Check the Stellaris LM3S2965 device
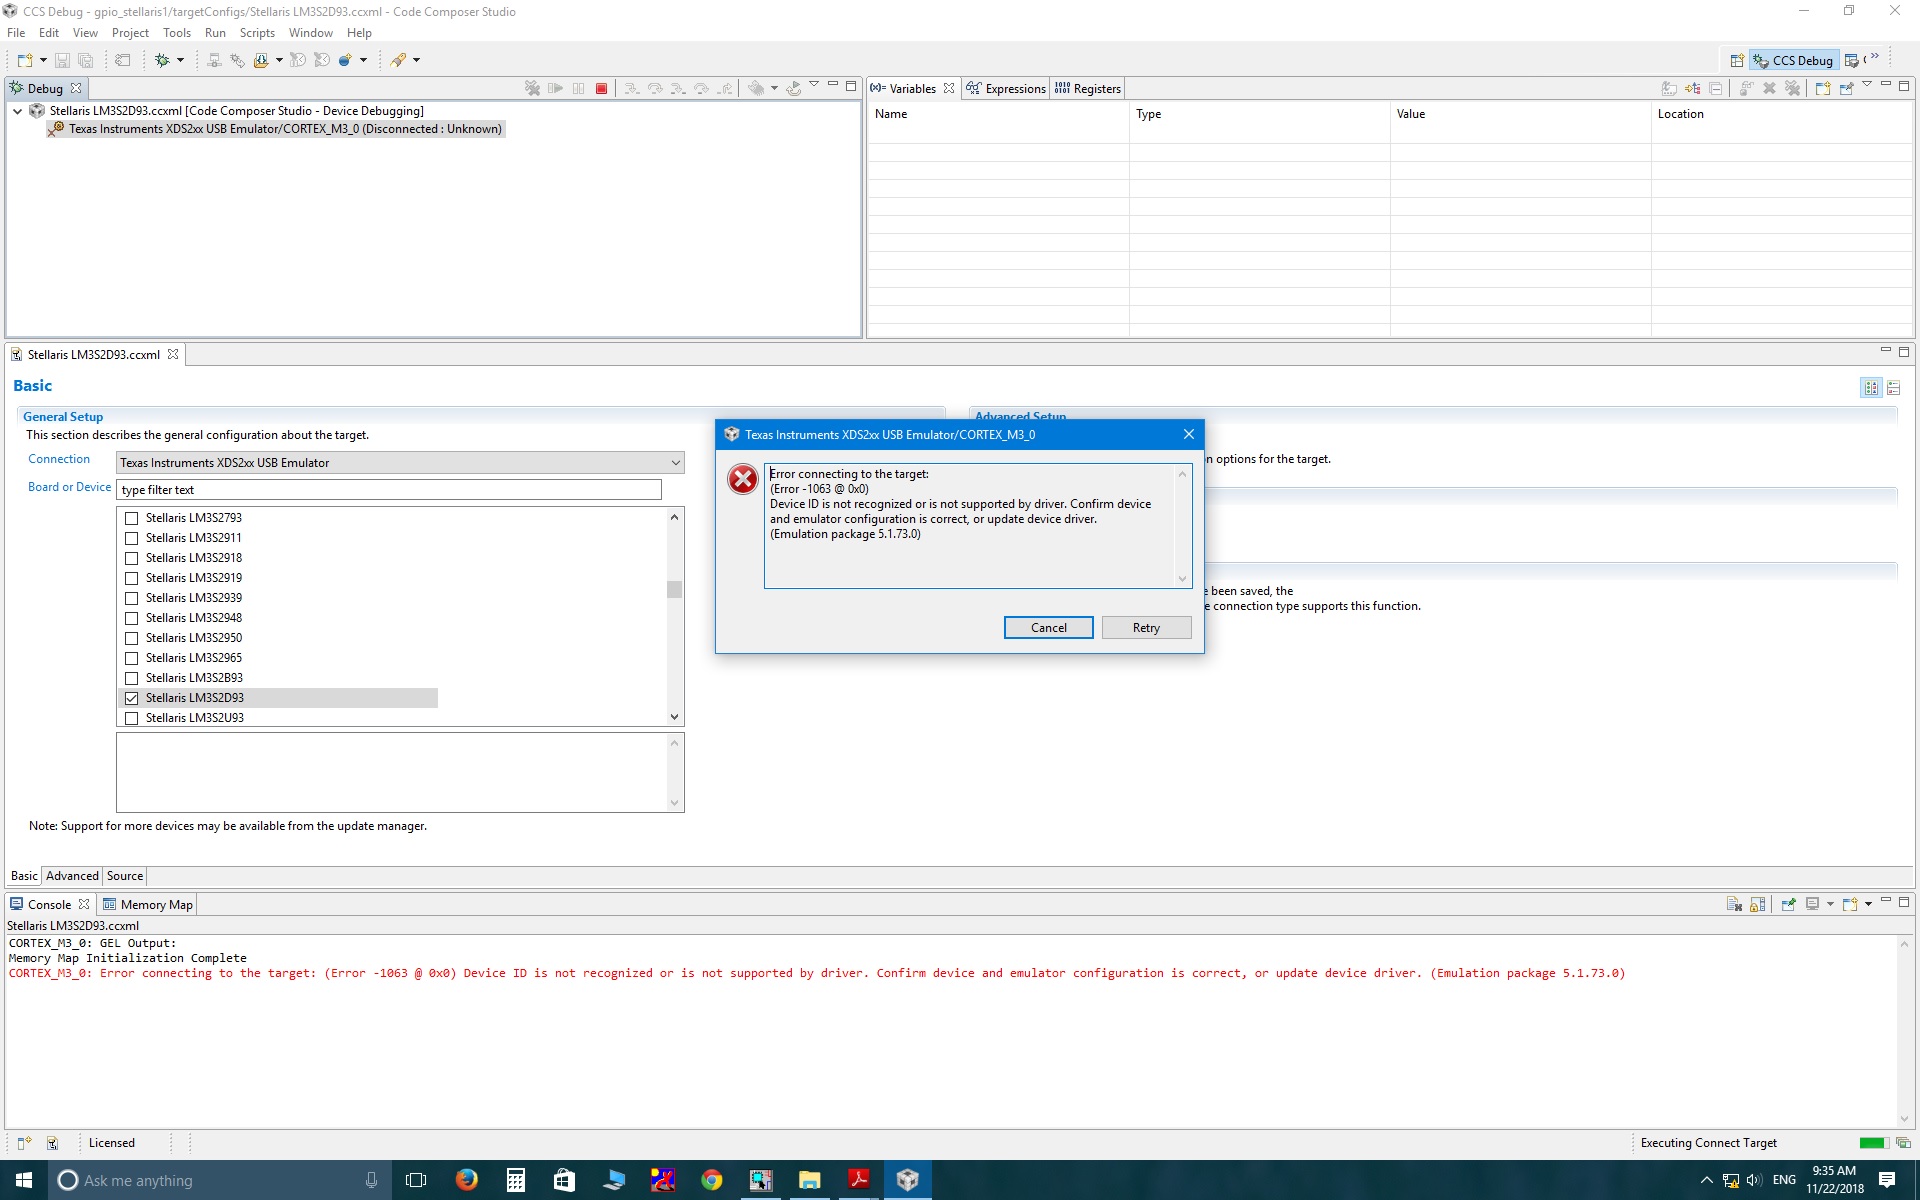 pos(131,658)
